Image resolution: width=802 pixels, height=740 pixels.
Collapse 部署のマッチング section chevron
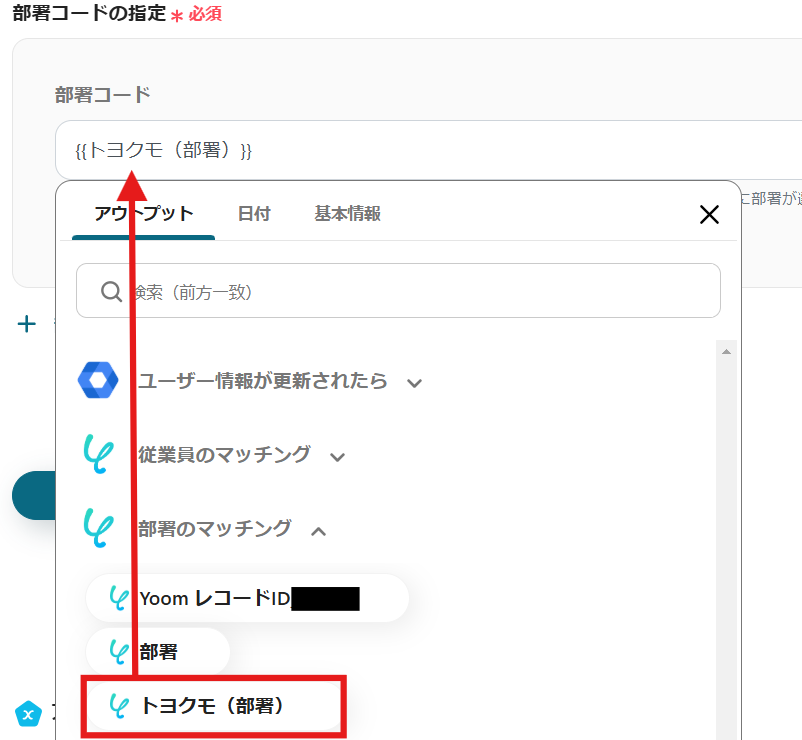click(318, 531)
